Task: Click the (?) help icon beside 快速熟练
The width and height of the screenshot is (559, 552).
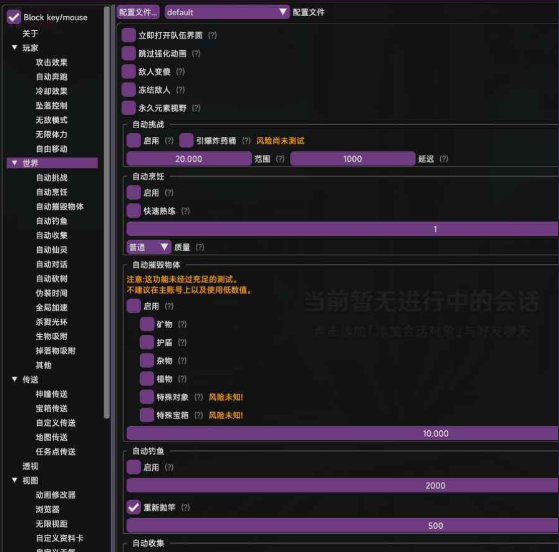Action: click(x=185, y=211)
